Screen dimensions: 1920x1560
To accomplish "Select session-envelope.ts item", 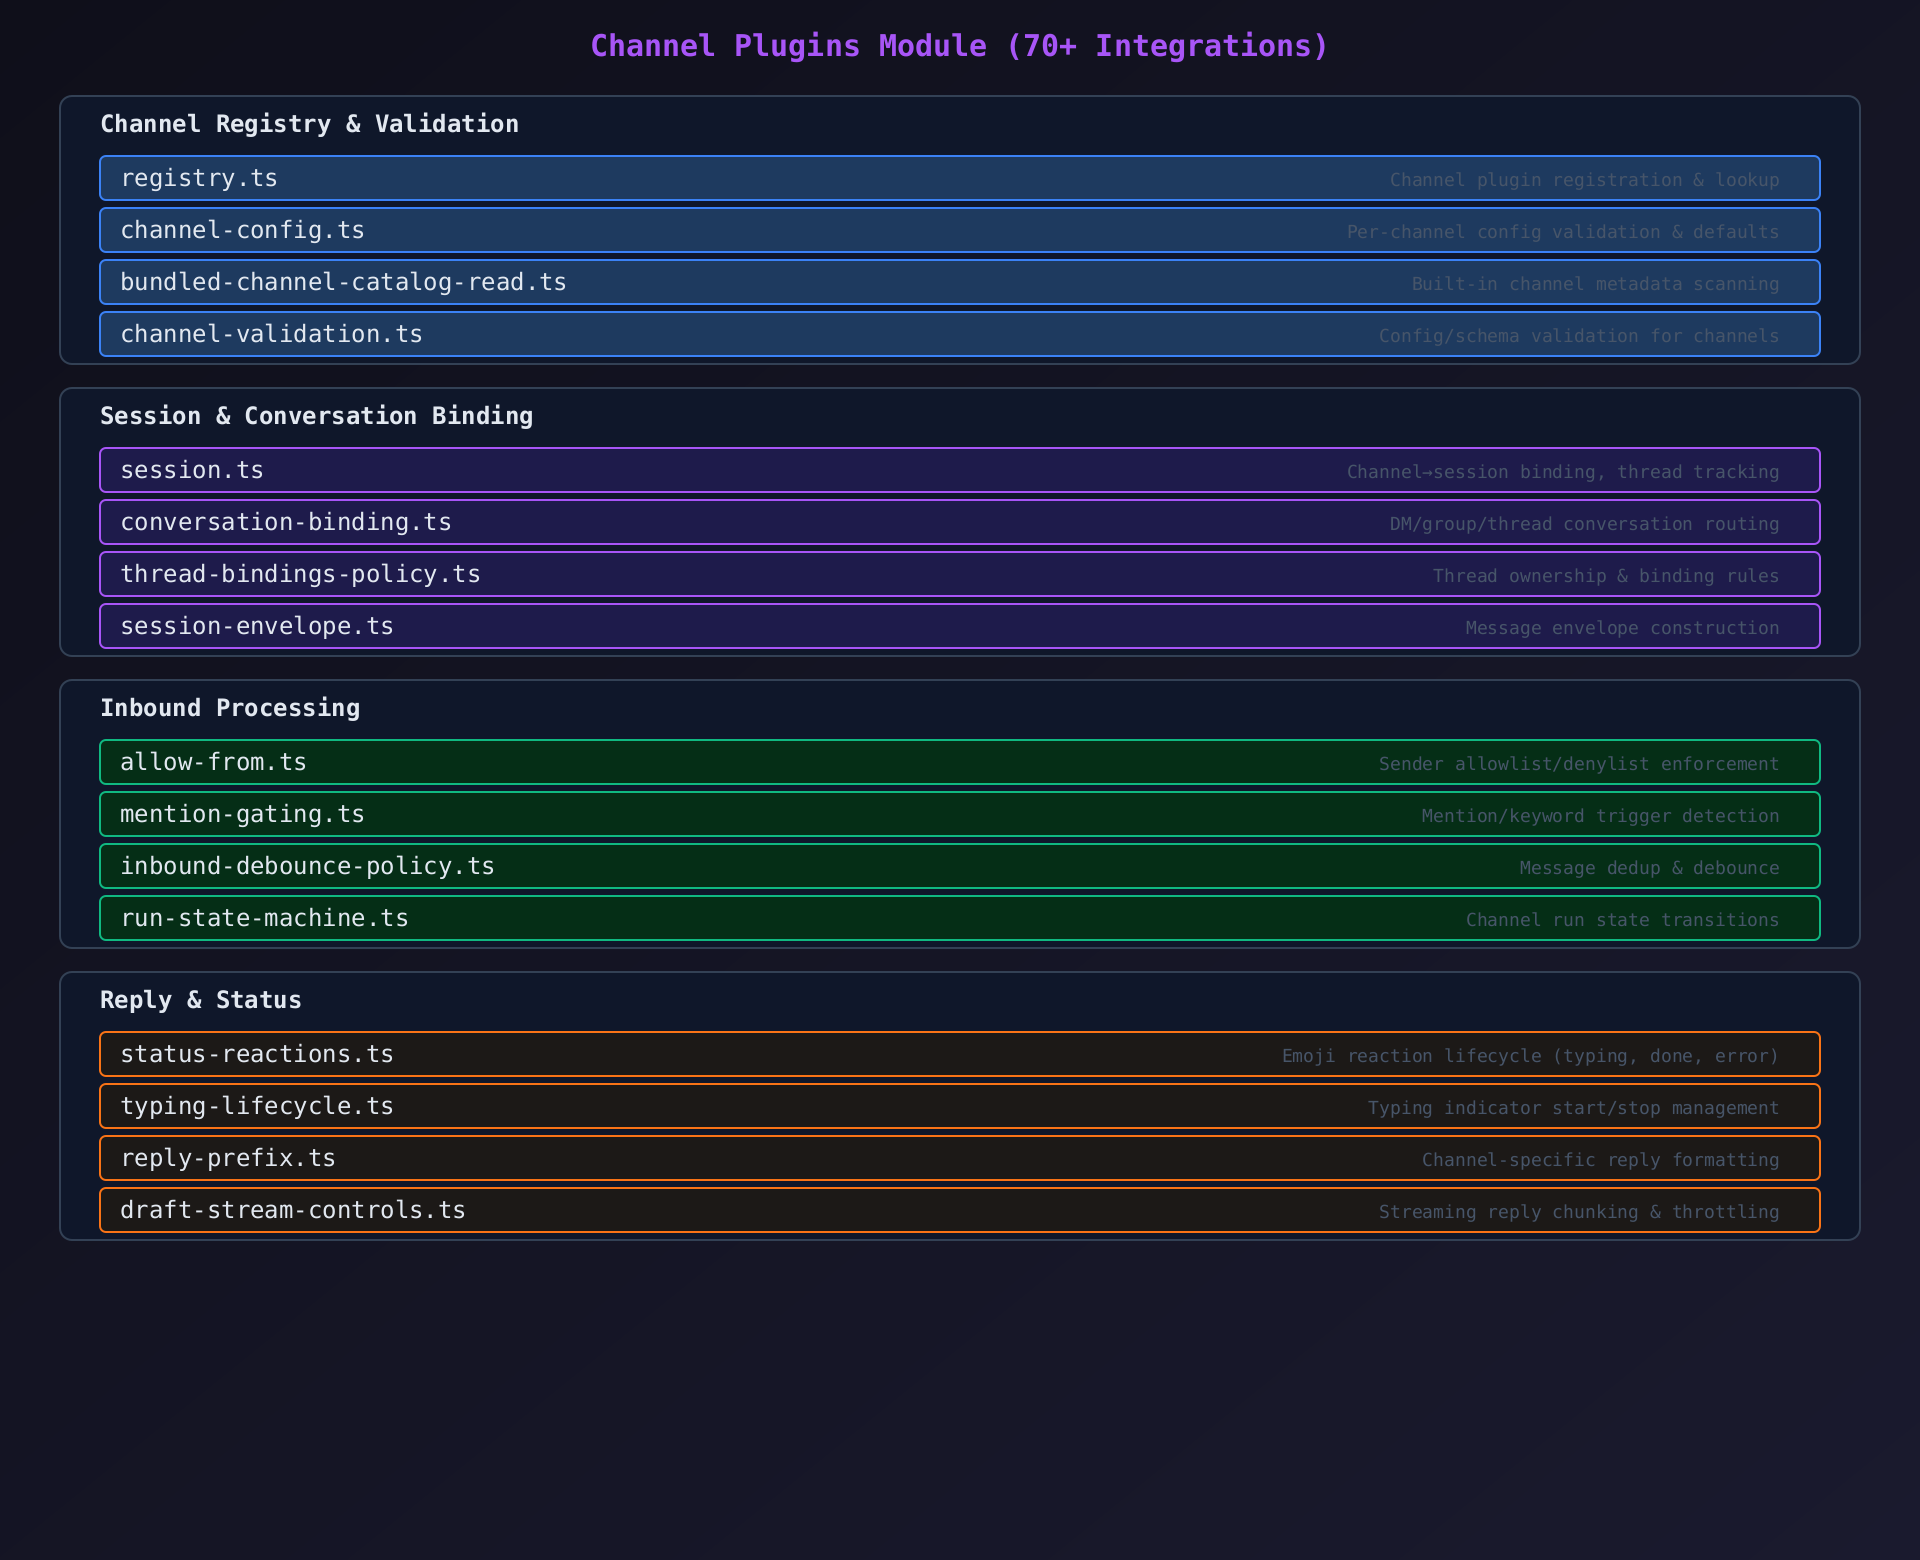I will pyautogui.click(x=959, y=626).
